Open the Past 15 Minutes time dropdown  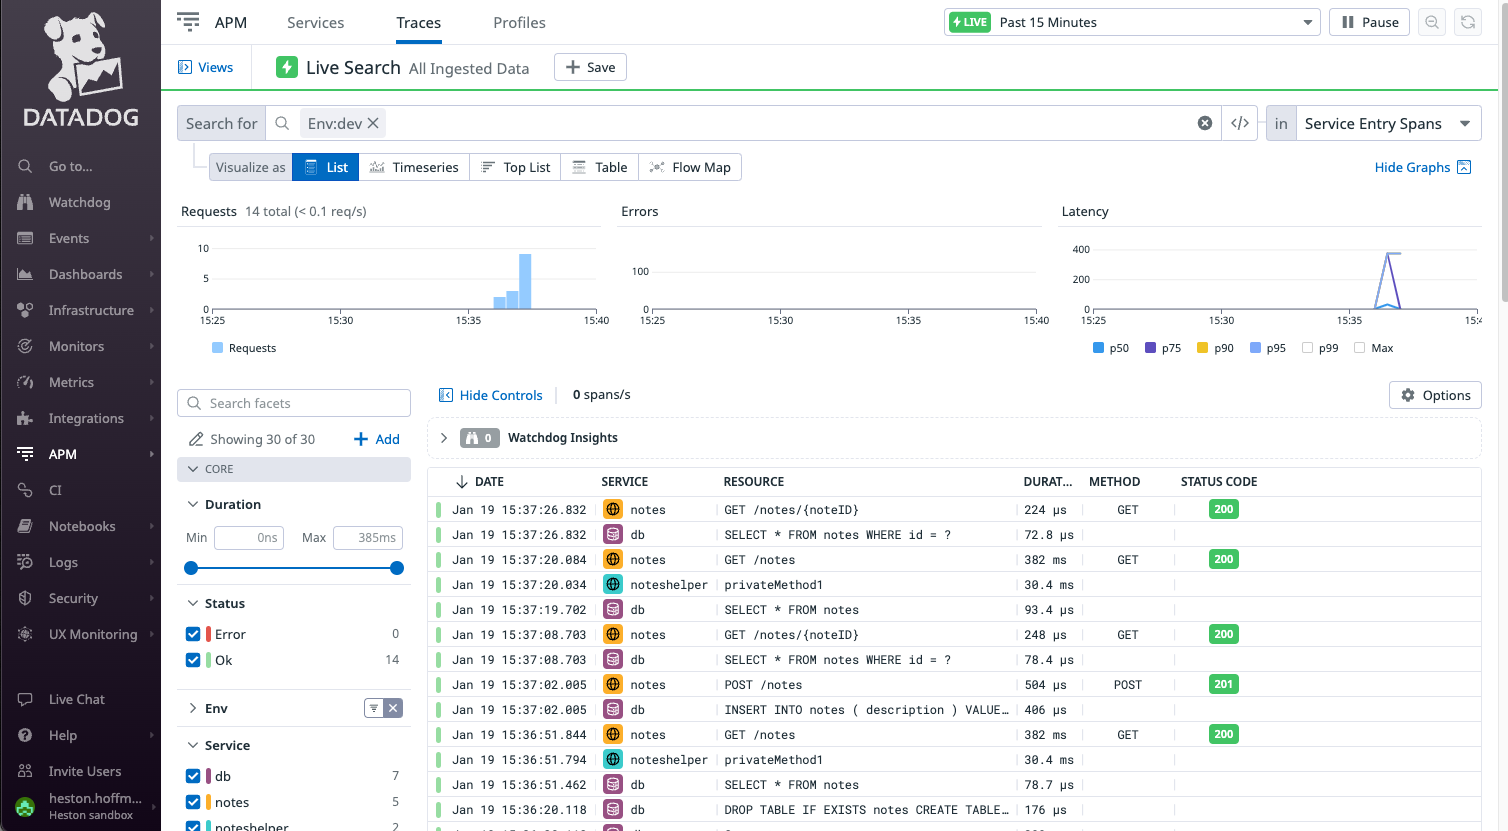1132,22
